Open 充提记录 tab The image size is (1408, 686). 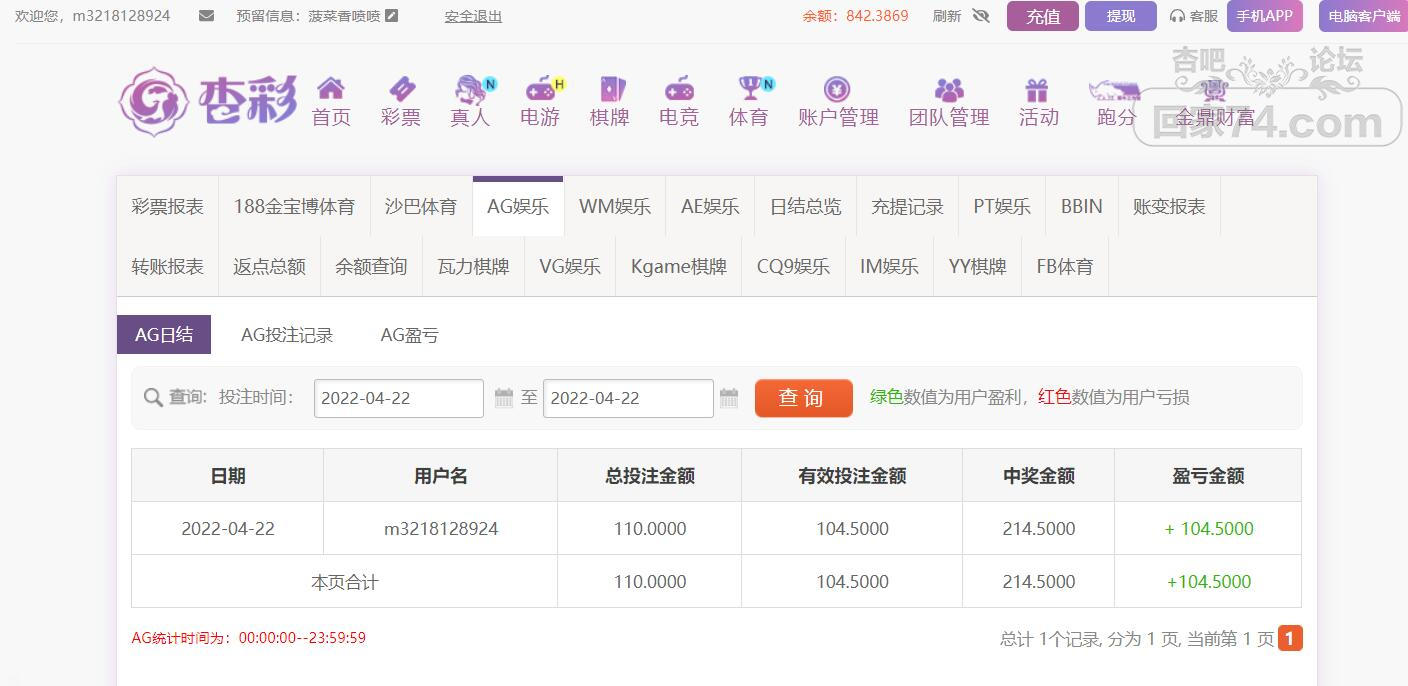point(908,207)
